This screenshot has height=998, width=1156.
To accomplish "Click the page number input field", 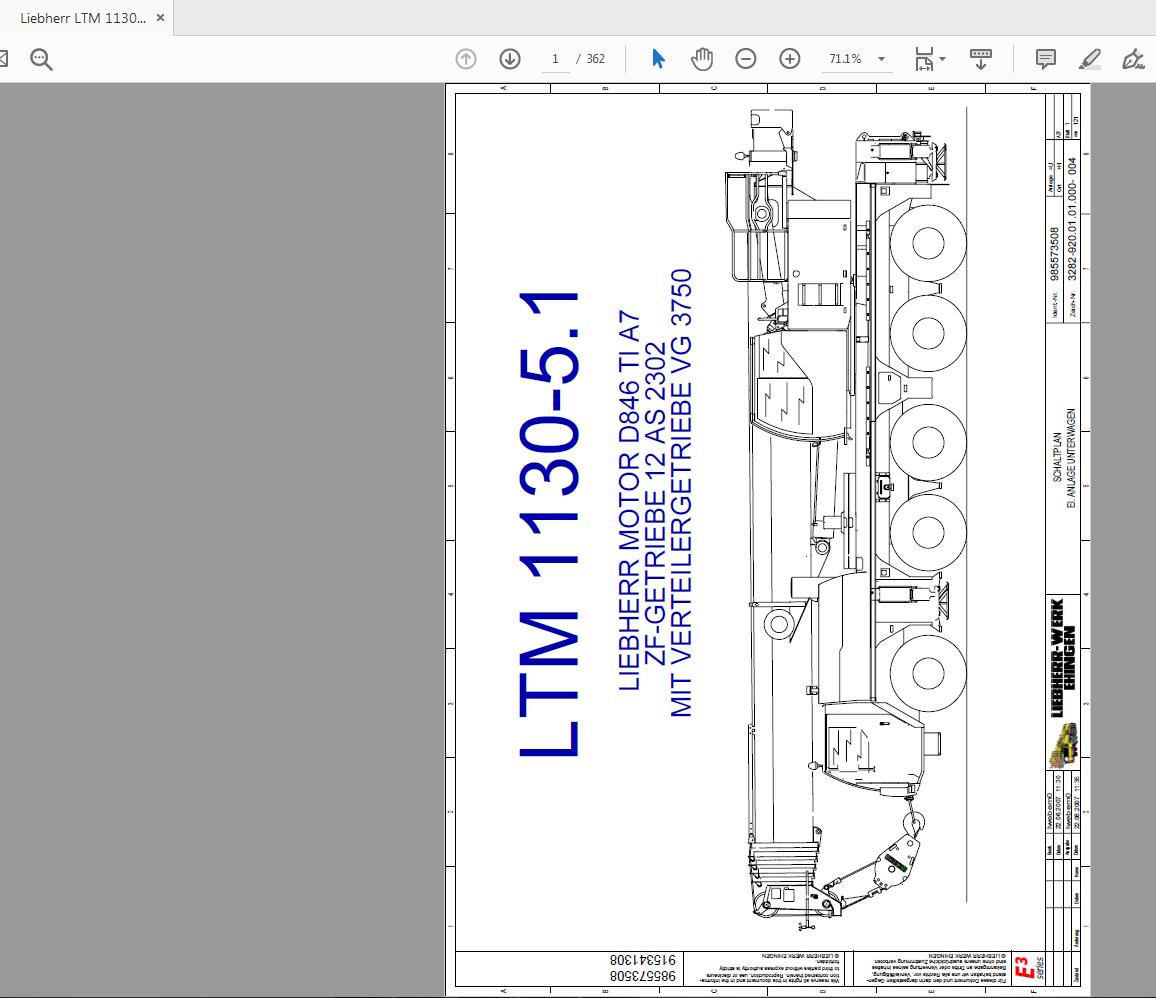I will (x=555, y=59).
